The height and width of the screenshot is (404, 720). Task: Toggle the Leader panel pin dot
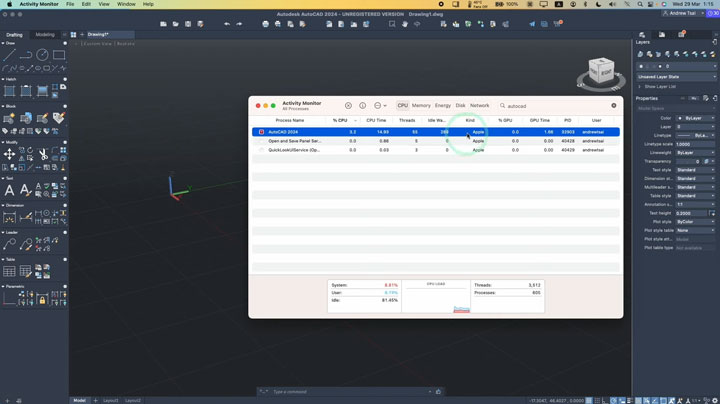(x=65, y=232)
